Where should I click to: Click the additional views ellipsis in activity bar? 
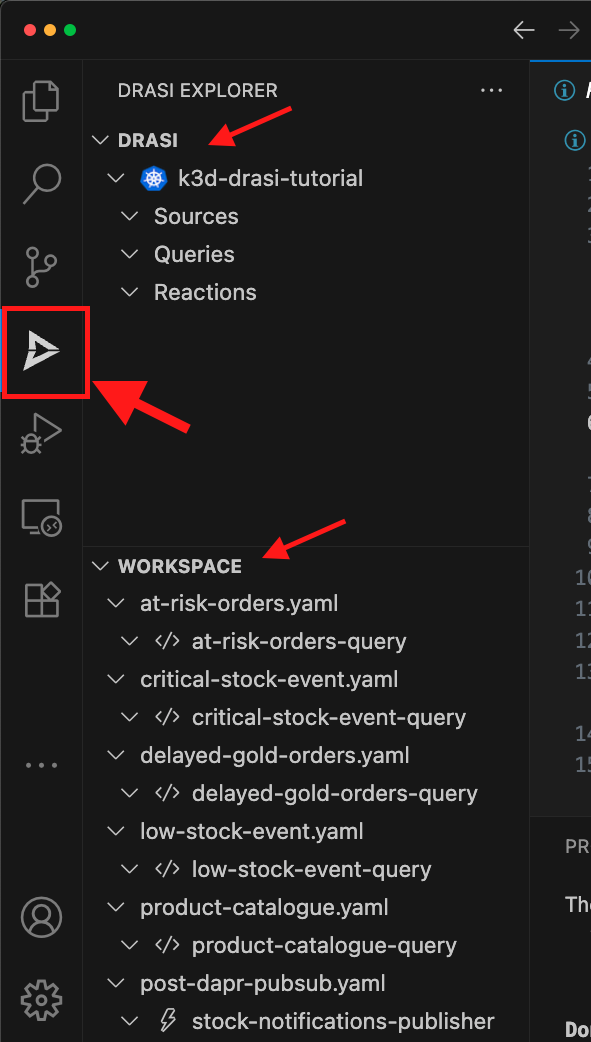pos(41,765)
